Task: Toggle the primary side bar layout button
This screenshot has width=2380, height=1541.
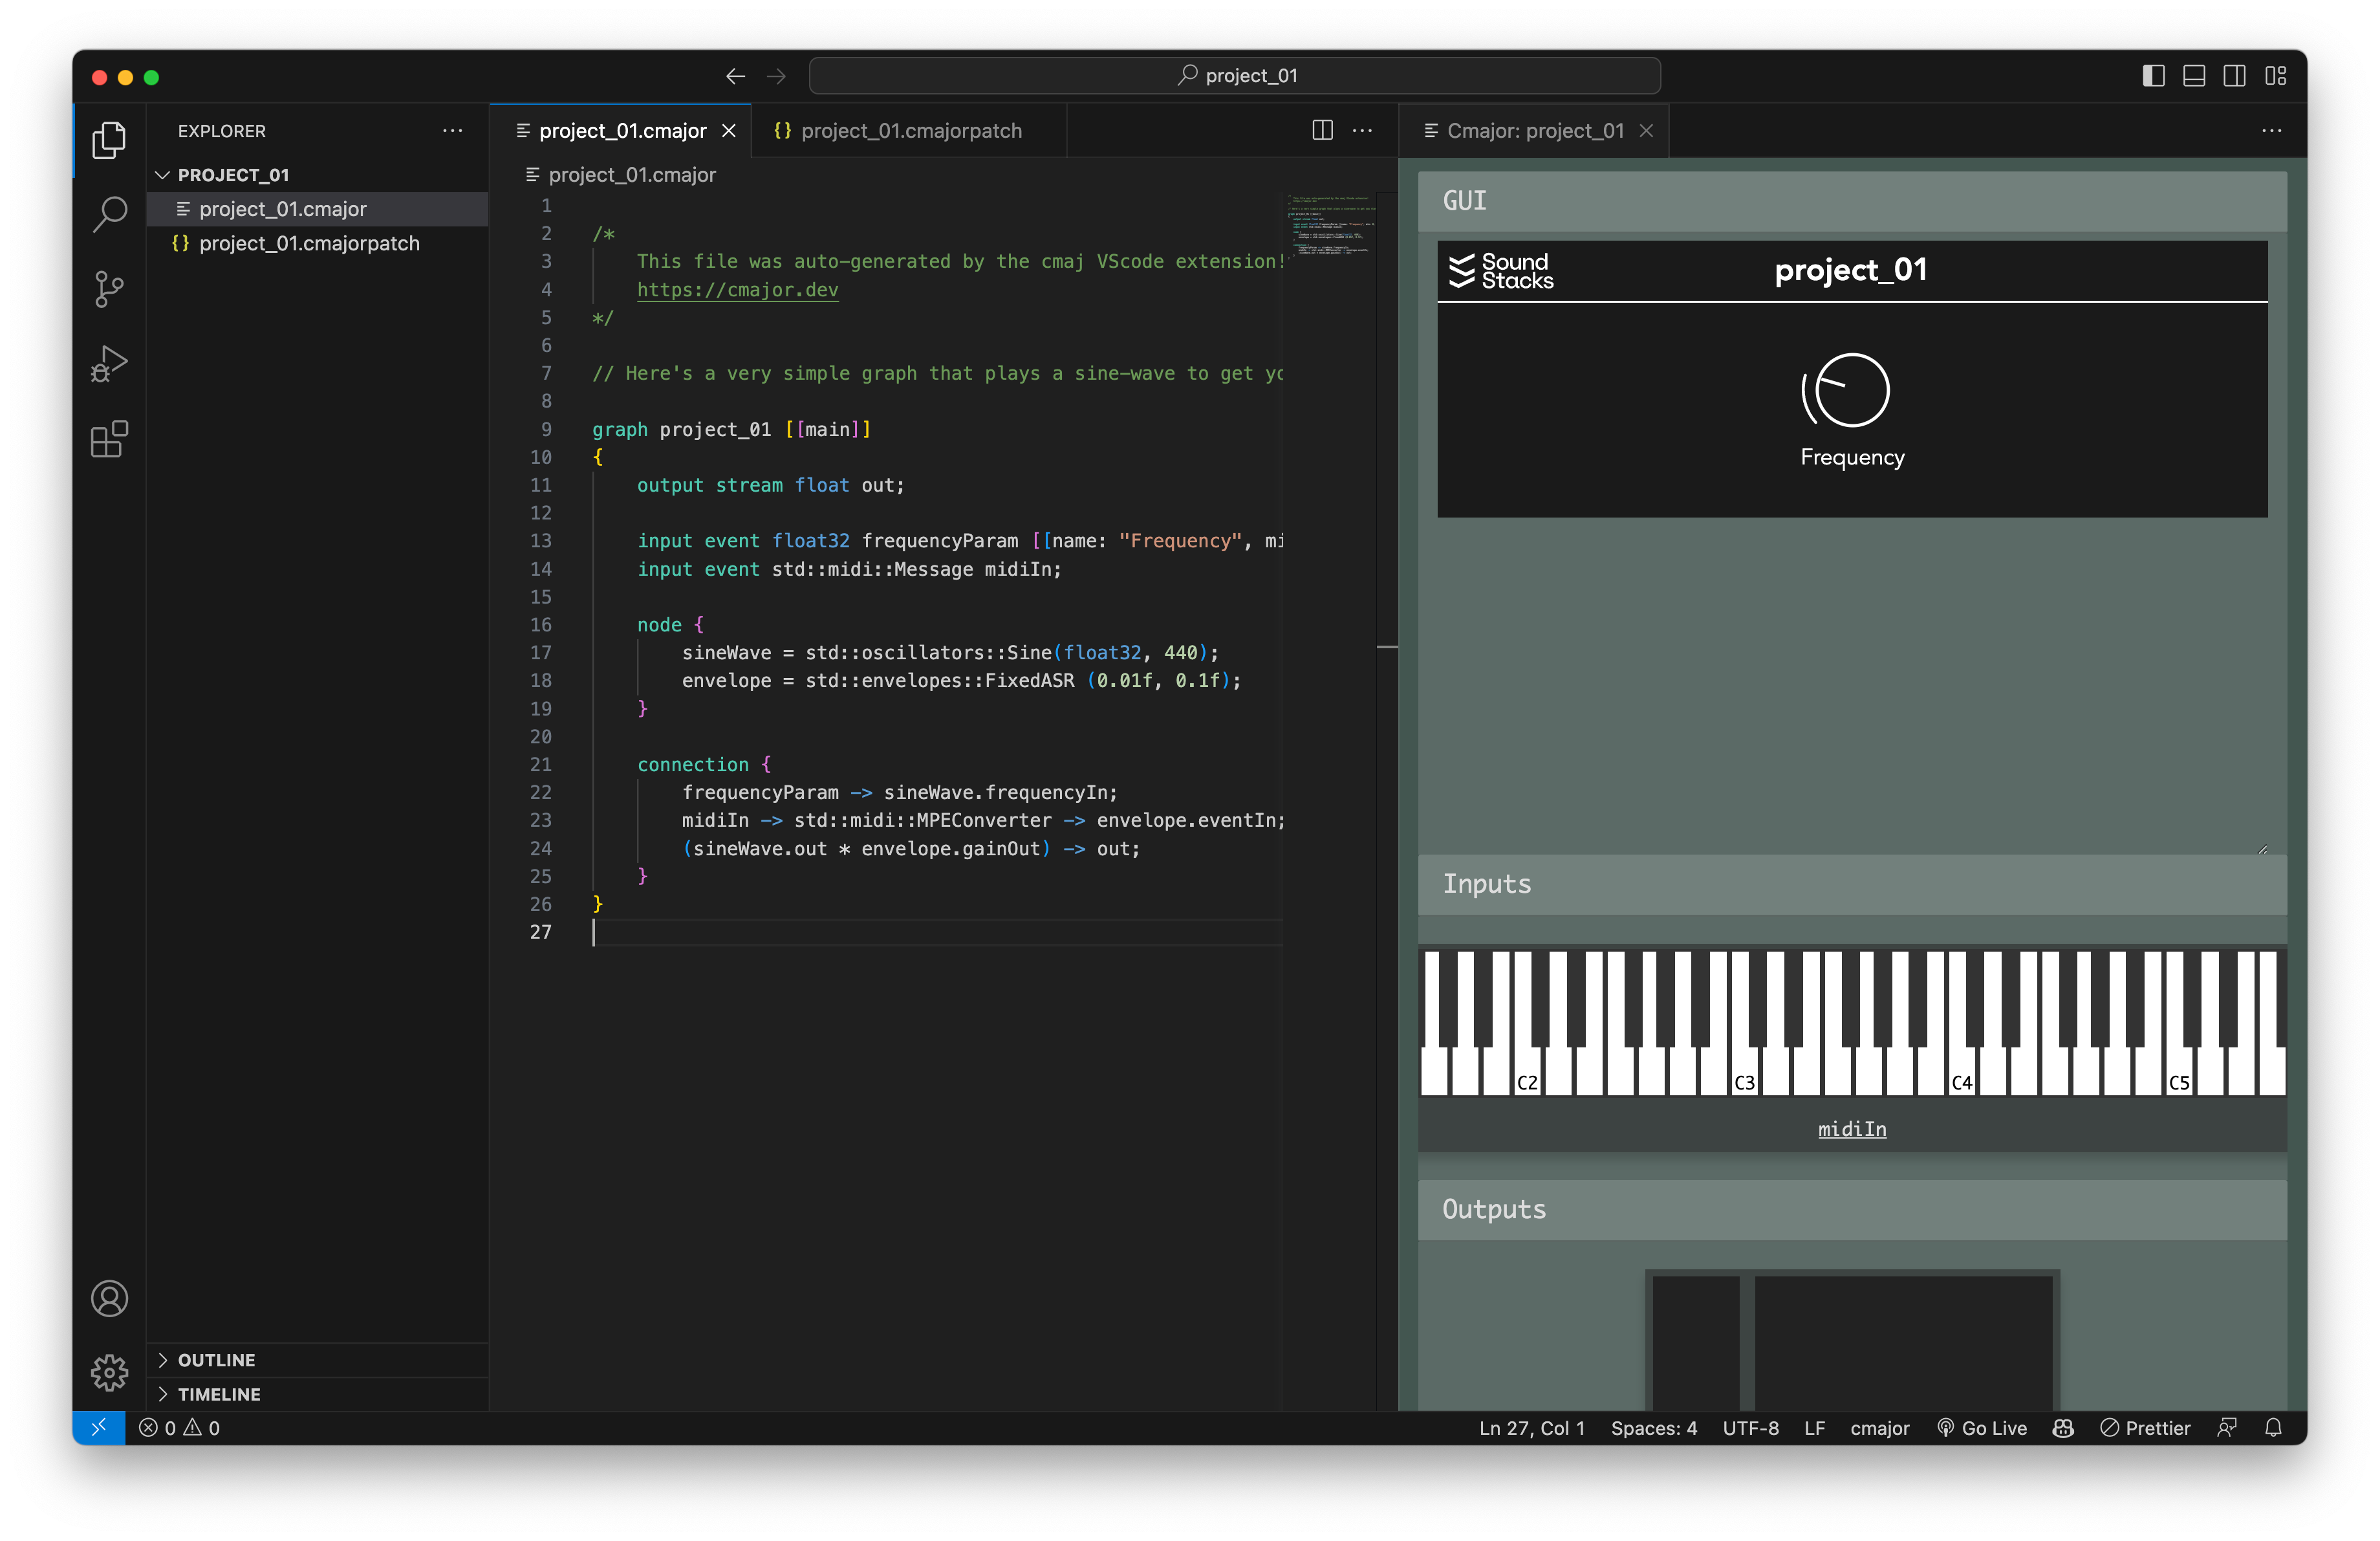Action: 2153,76
